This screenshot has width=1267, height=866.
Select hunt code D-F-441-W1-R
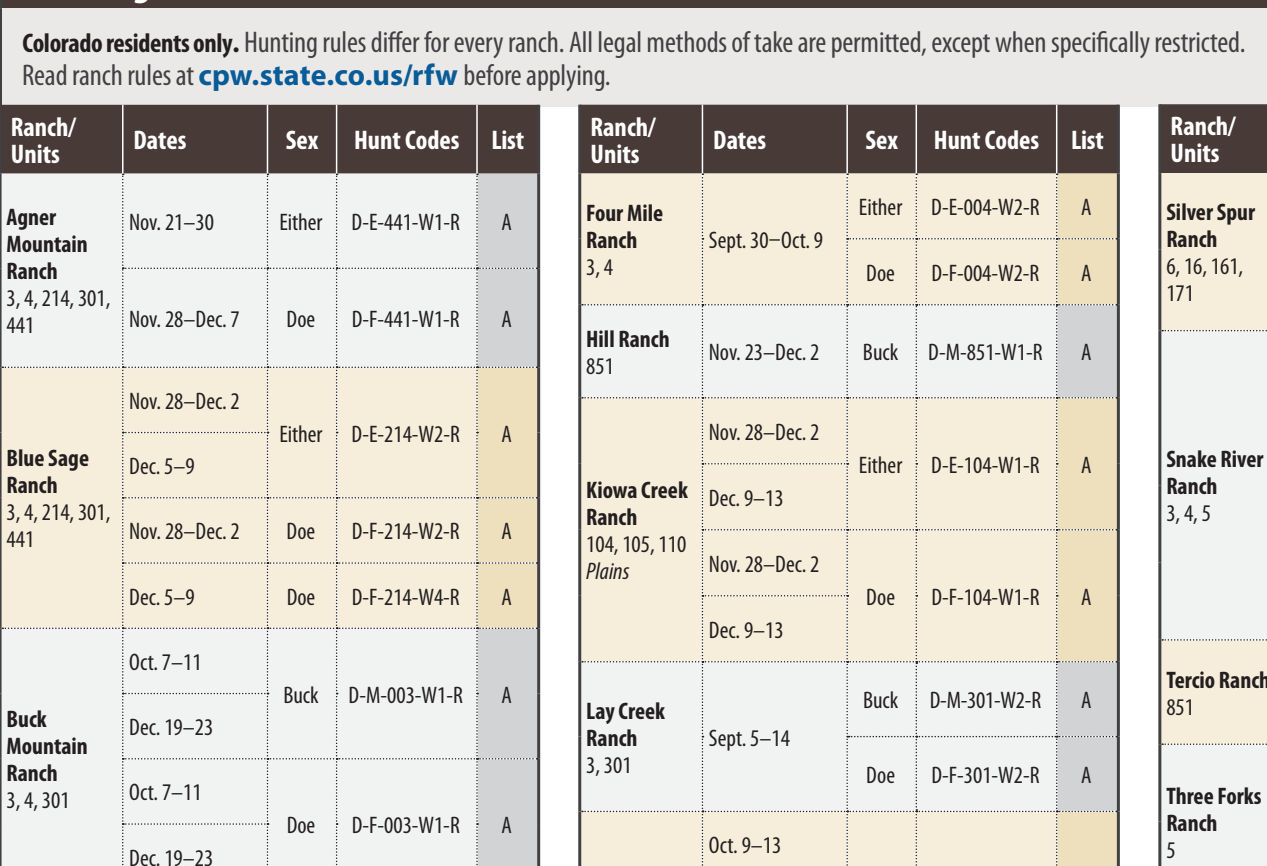(x=407, y=319)
